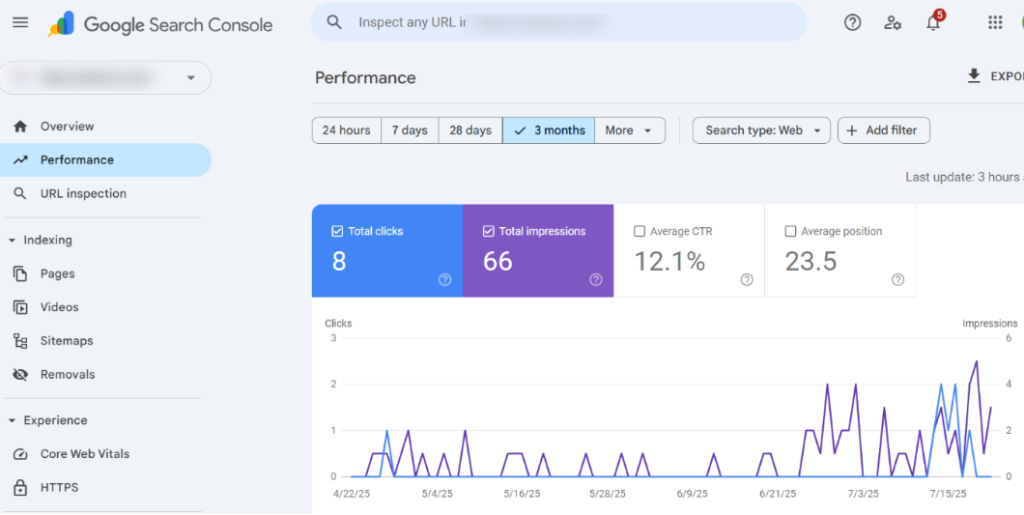This screenshot has height=515, width=1024.
Task: Click the Last update status text
Action: point(965,177)
